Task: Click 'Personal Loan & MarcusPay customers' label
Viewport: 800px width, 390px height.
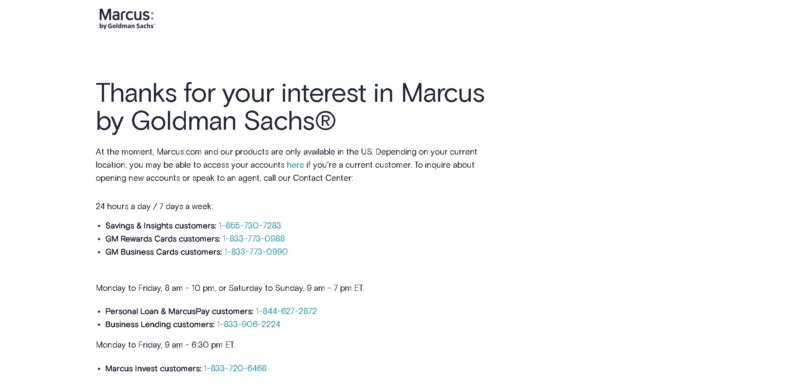Action: pyautogui.click(x=179, y=311)
